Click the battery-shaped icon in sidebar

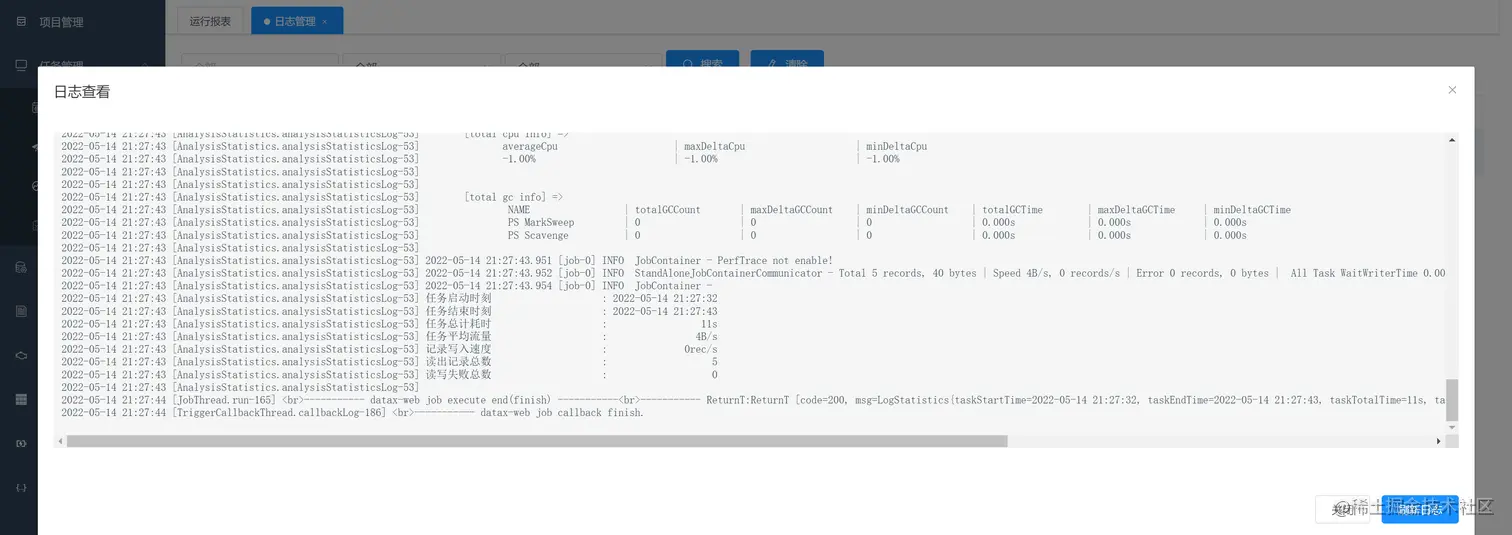21,443
